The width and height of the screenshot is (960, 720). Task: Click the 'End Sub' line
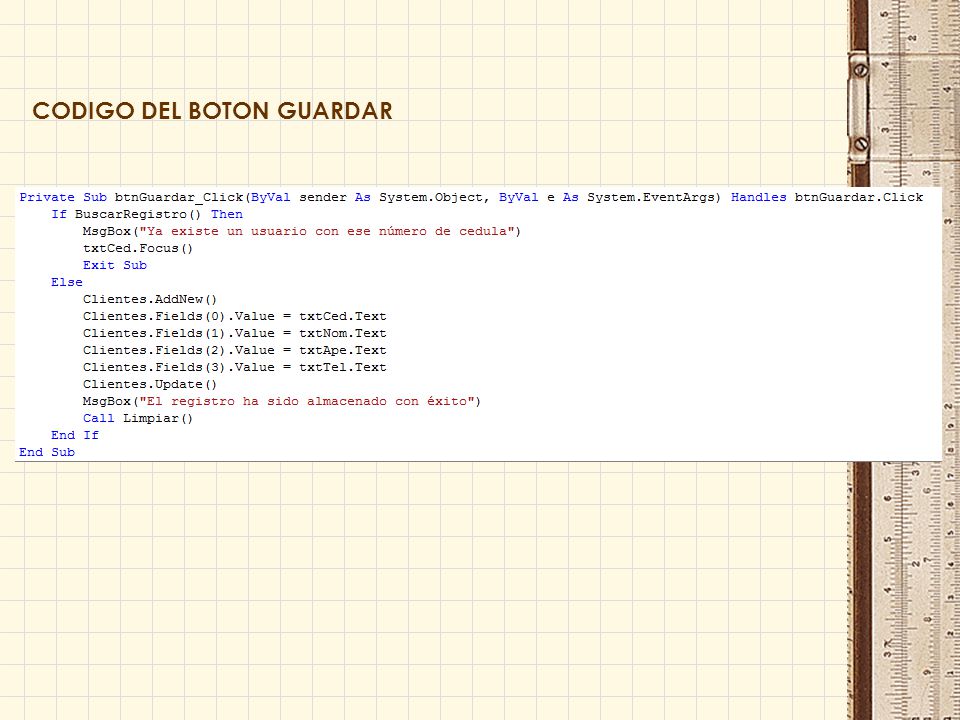[x=47, y=452]
